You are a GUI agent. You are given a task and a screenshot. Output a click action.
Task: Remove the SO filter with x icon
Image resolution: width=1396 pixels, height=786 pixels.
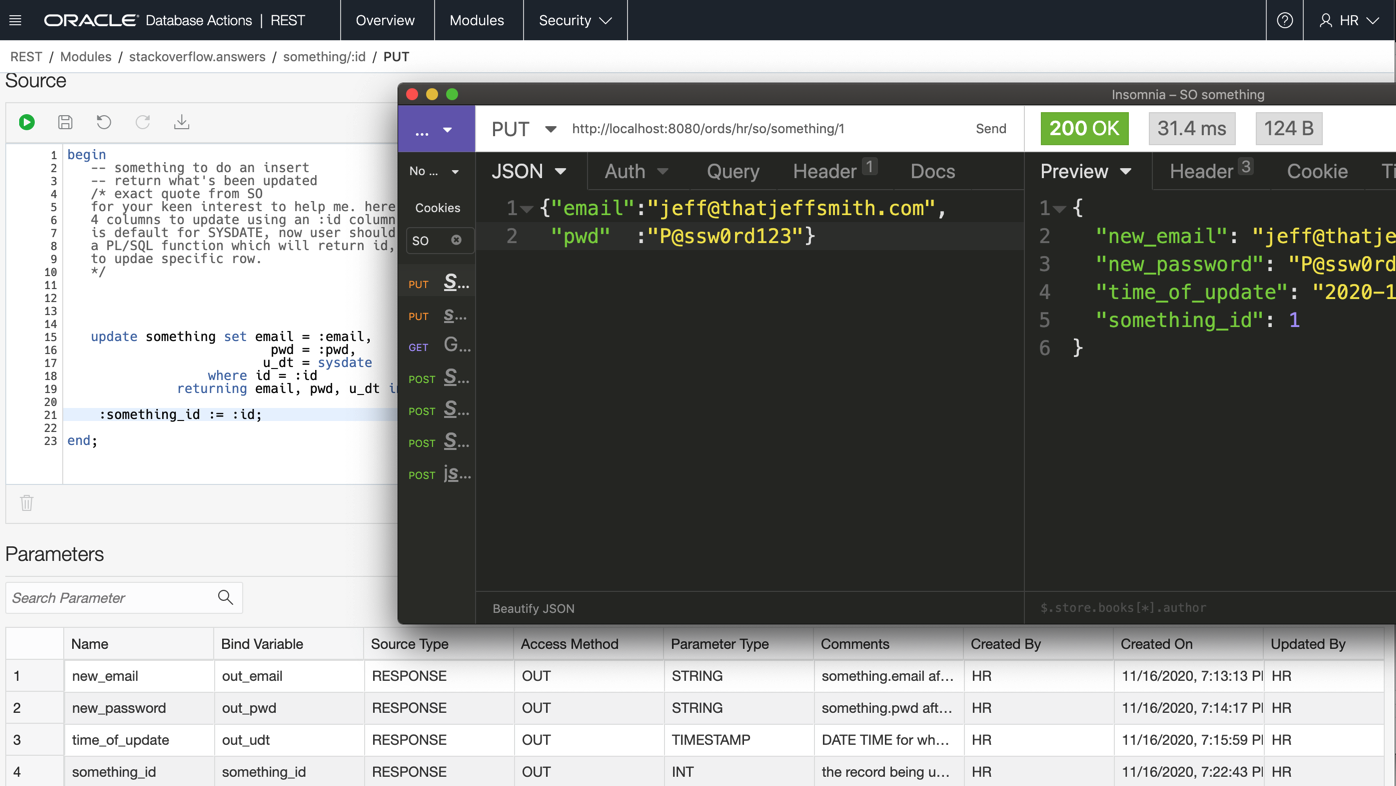point(456,240)
